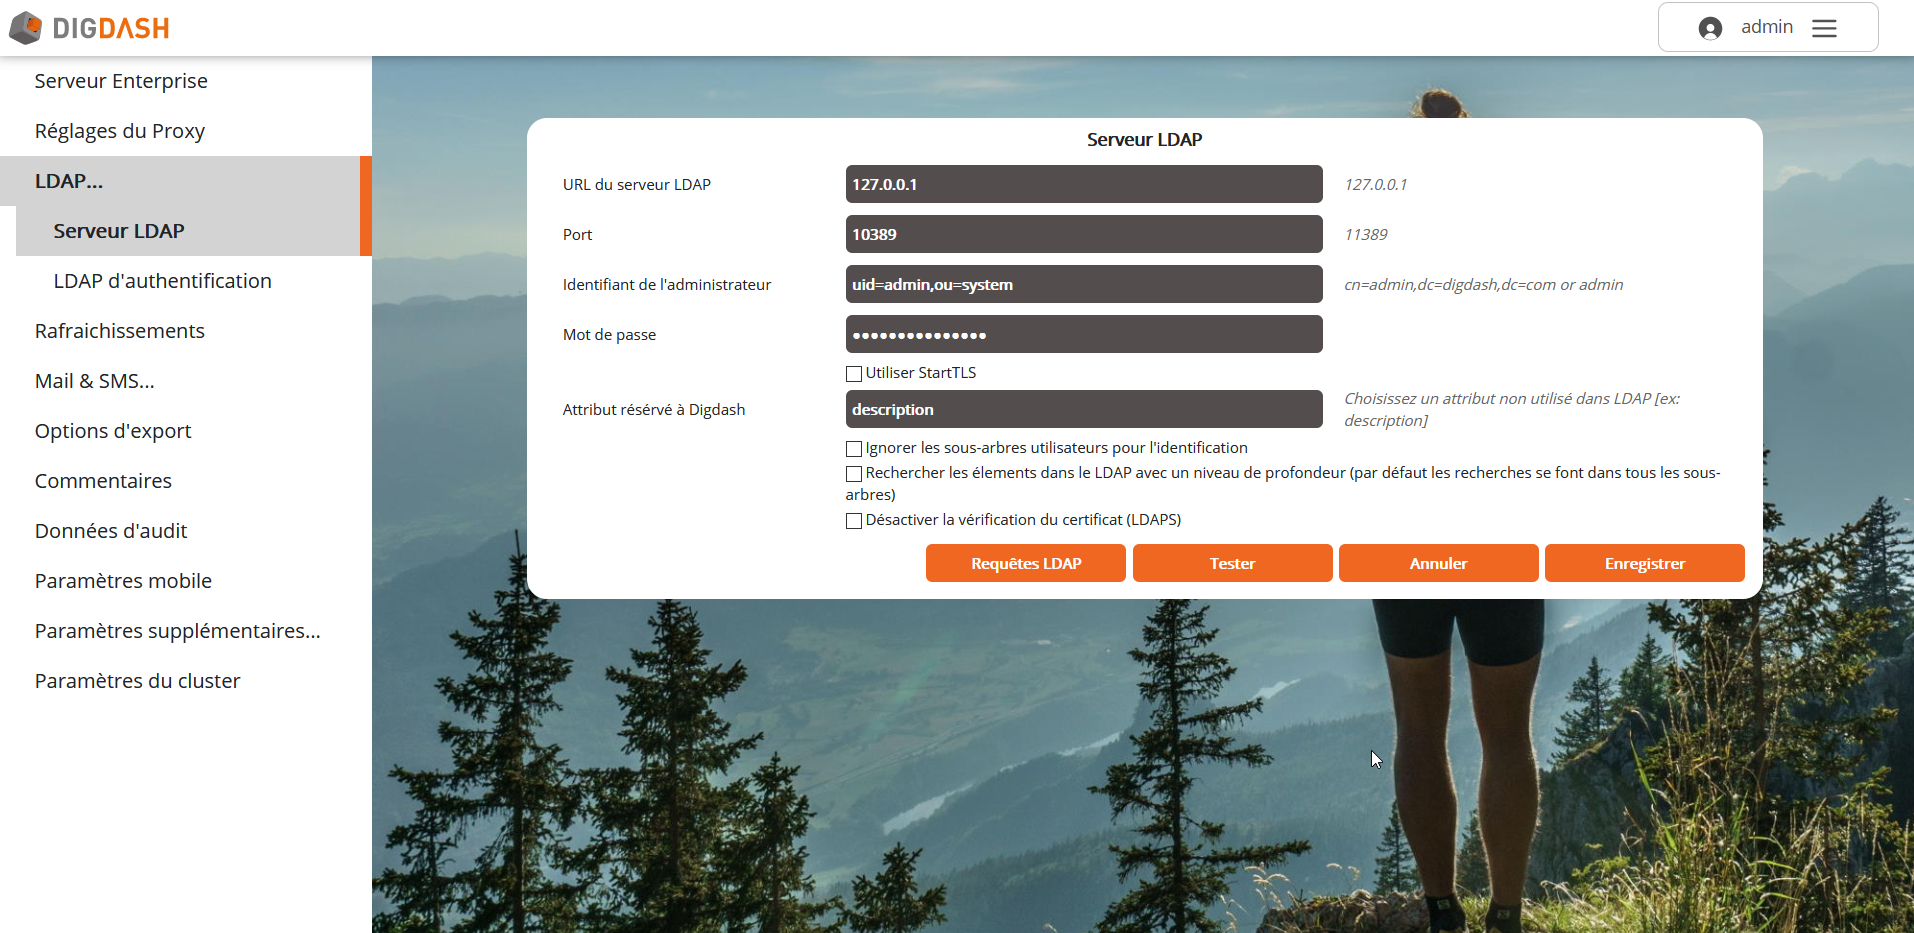Check Ignorer les sous-arbres utilisateurs option
This screenshot has width=1914, height=933.
coord(854,449)
